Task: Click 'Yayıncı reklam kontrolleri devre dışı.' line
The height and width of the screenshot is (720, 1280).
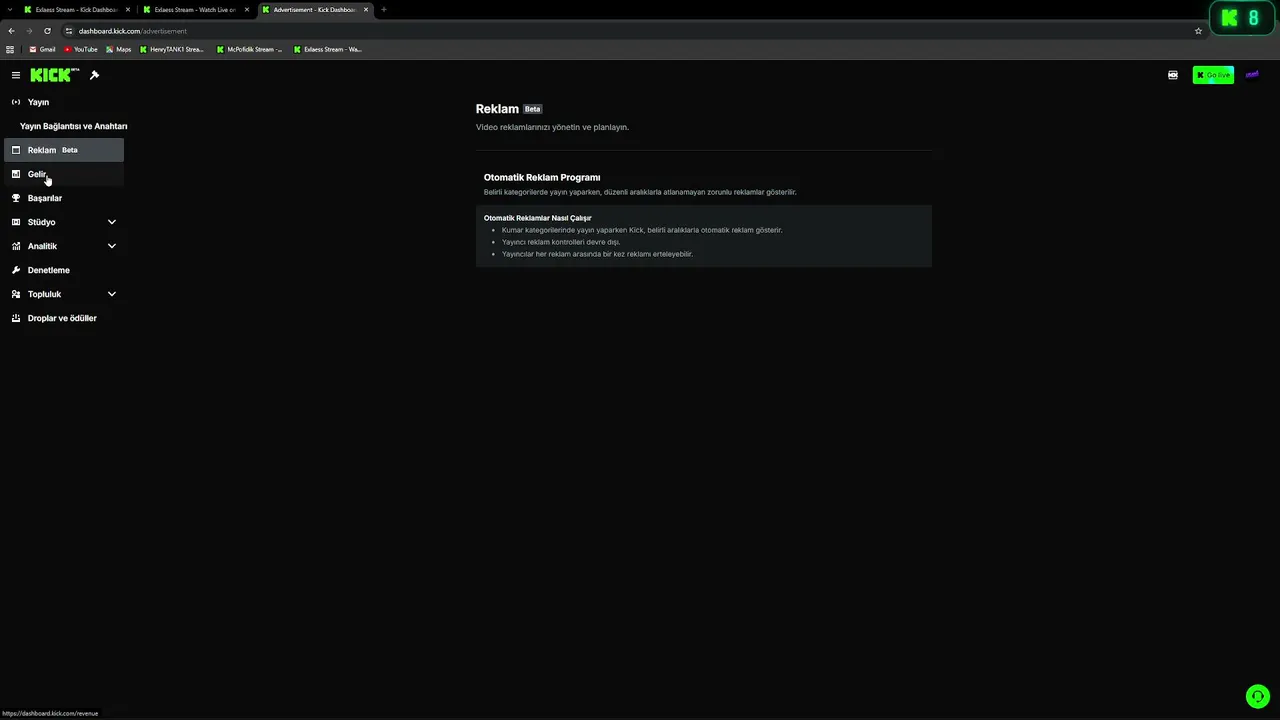Action: click(x=561, y=242)
